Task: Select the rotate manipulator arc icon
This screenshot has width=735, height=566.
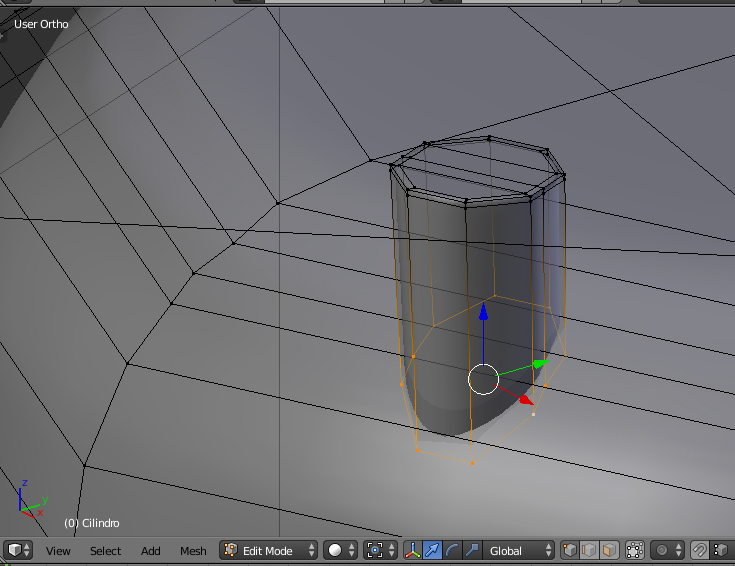Action: (x=453, y=550)
